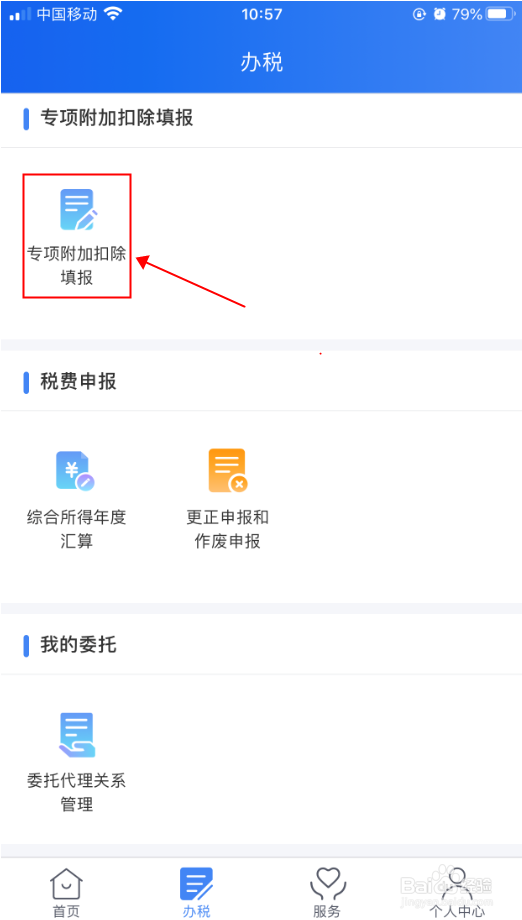
Task: Select the 个人中心 tab label
Action: click(457, 911)
